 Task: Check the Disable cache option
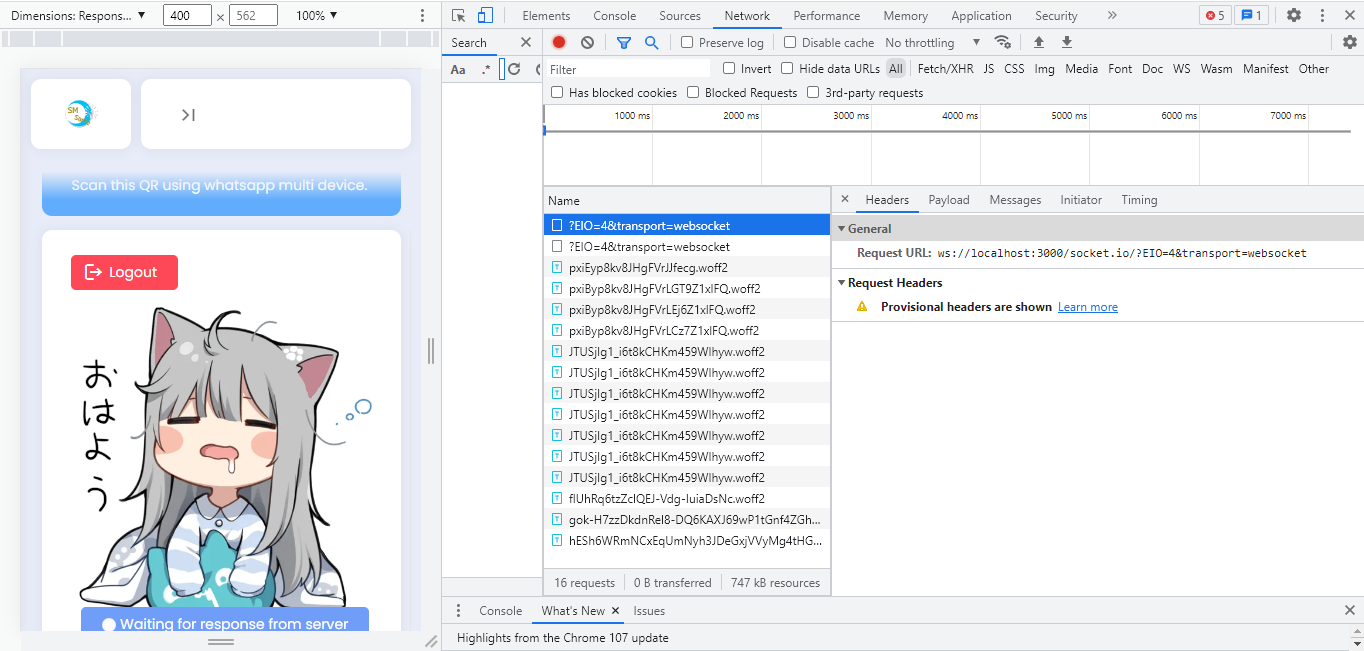tap(790, 43)
